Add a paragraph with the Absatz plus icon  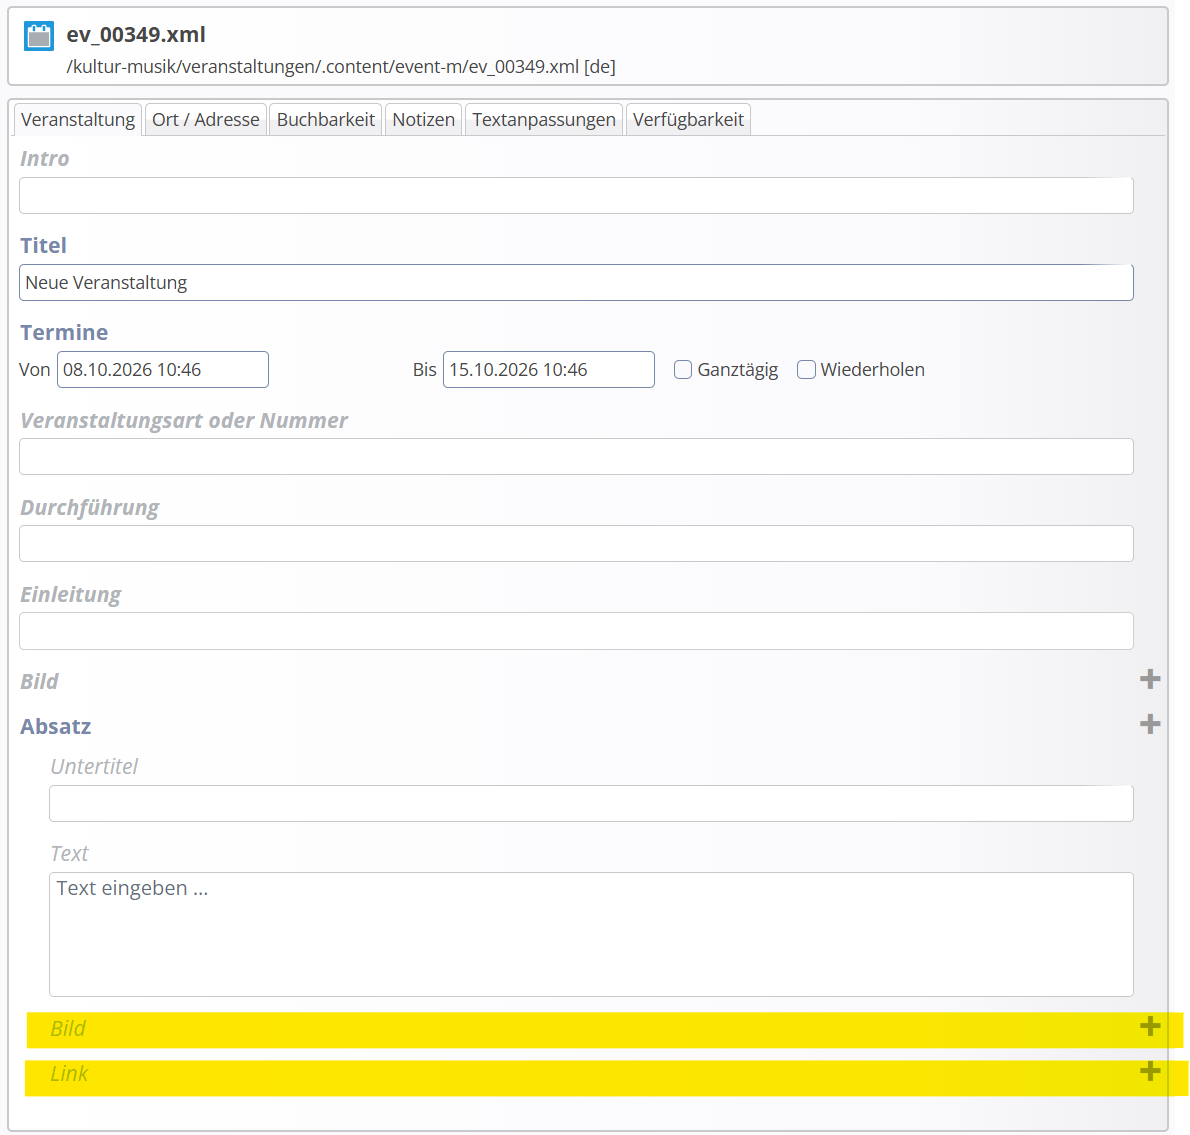click(x=1150, y=724)
